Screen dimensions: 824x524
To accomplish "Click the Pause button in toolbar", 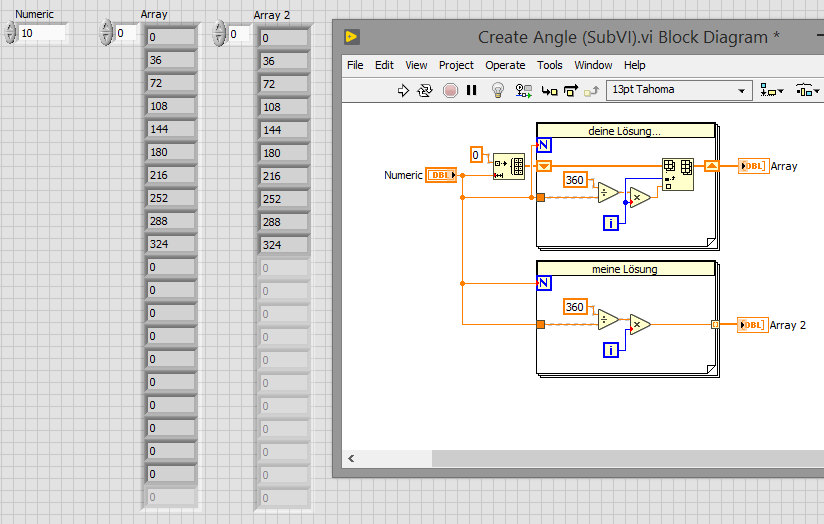I will point(472,90).
